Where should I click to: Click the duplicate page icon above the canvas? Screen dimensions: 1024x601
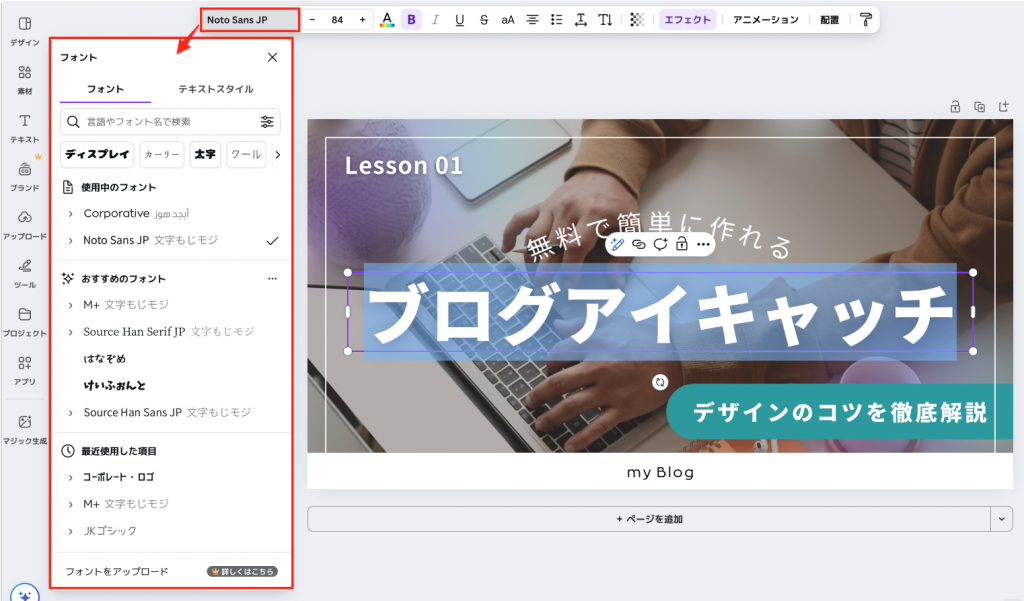click(979, 107)
